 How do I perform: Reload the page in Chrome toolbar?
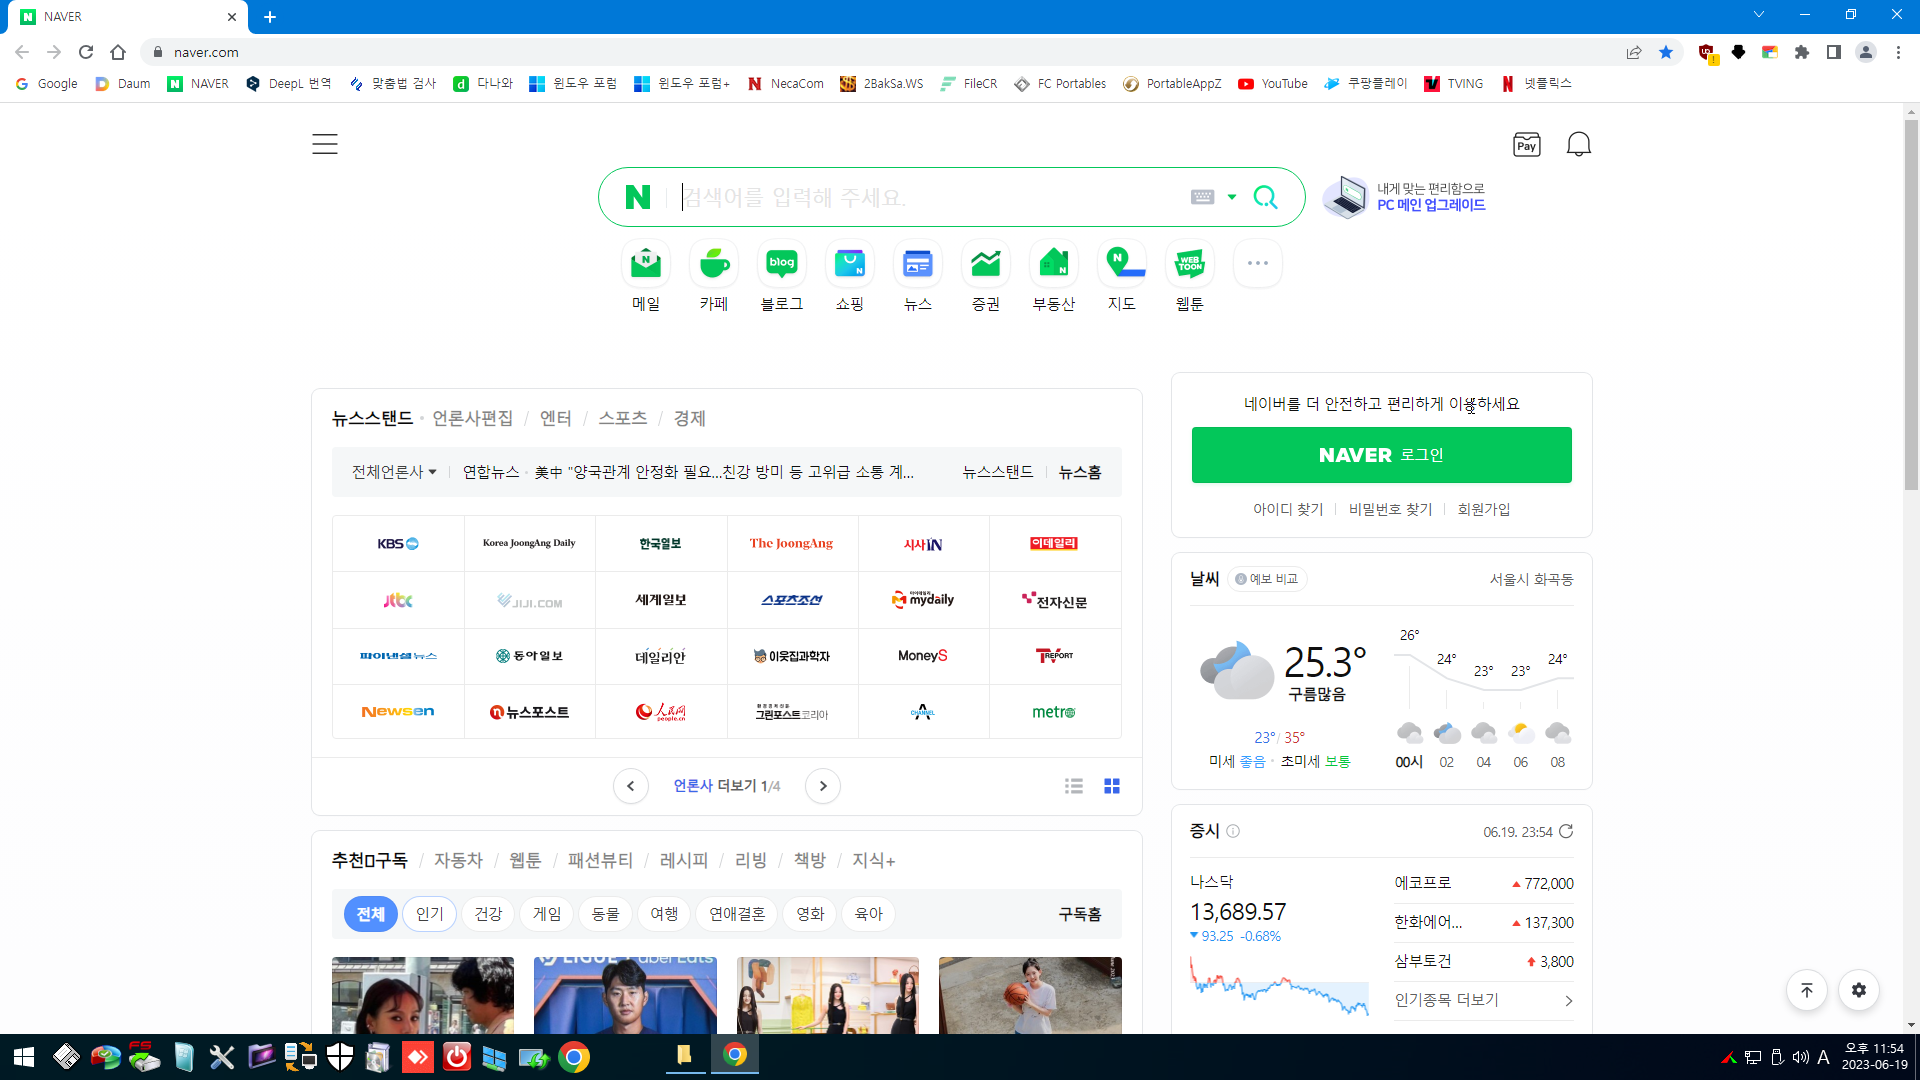click(x=86, y=52)
